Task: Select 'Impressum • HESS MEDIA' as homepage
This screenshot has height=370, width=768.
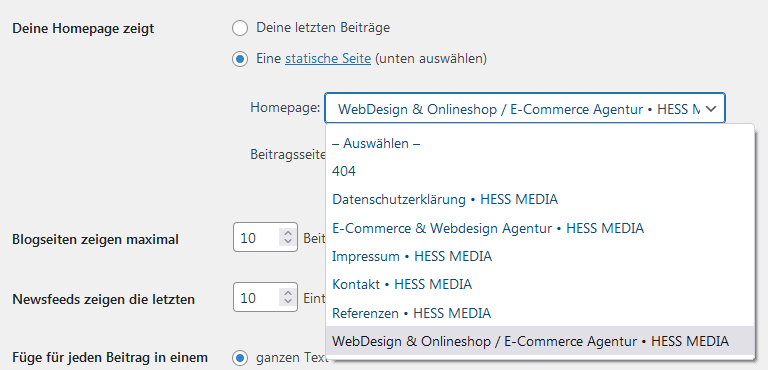Action: coord(540,256)
